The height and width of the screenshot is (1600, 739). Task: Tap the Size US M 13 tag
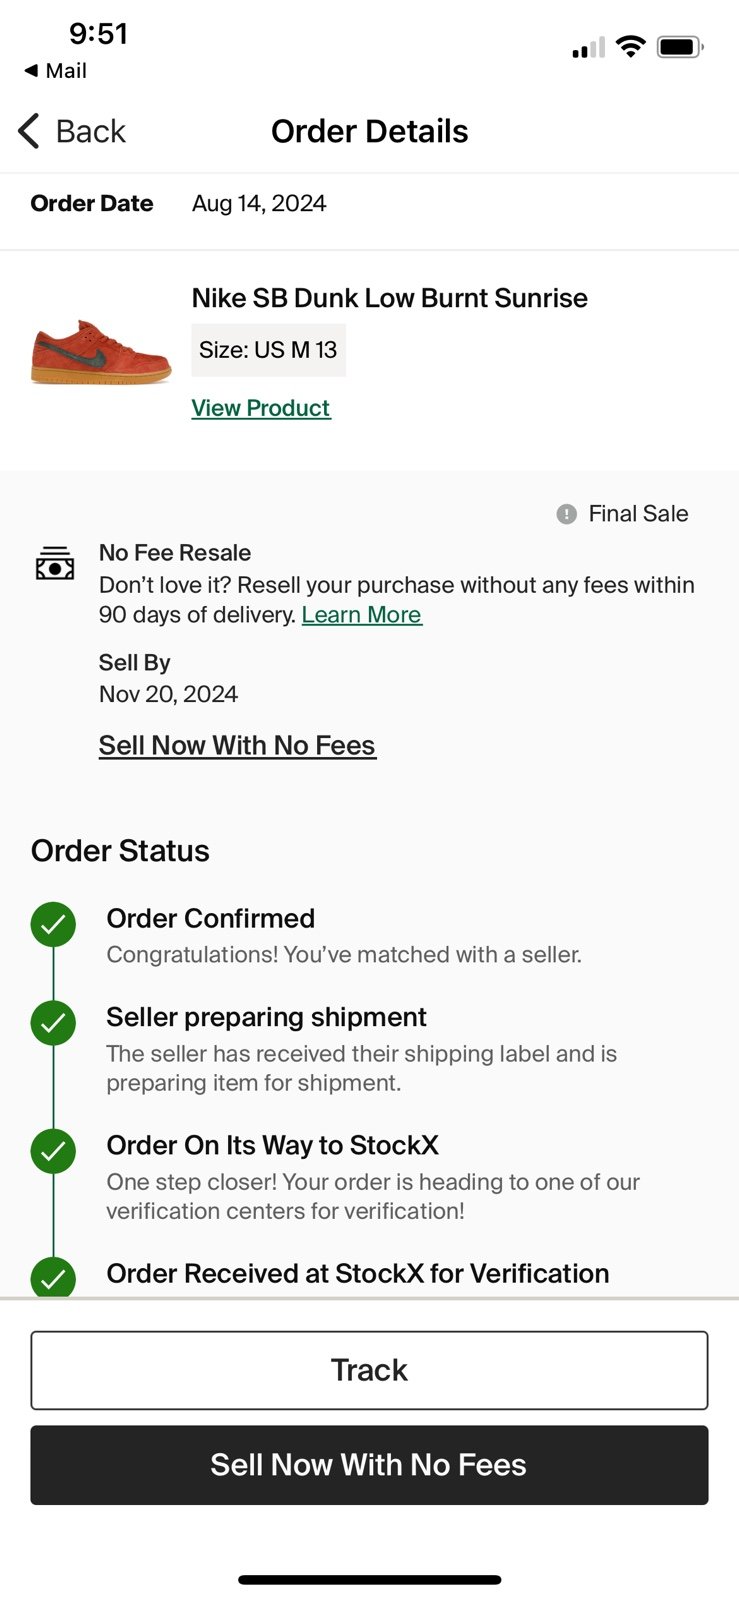[268, 350]
